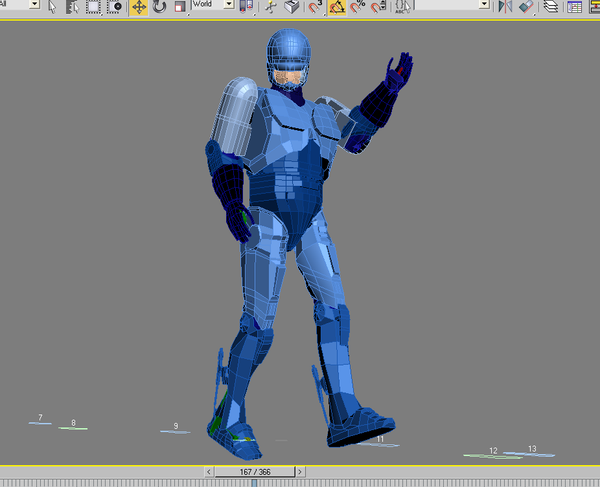Click the Select by Name icon

coord(71,6)
